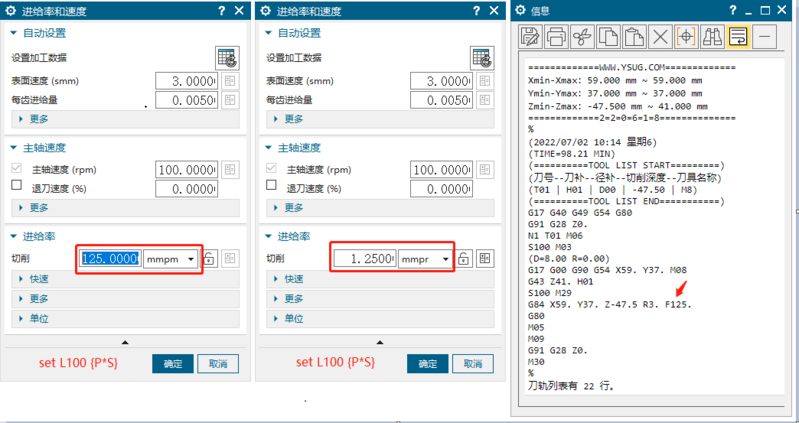Viewport: 799px width, 423px height.
Task: Expand 更多 under 每齿进给量 in mmpm dialog
Action: click(125, 119)
